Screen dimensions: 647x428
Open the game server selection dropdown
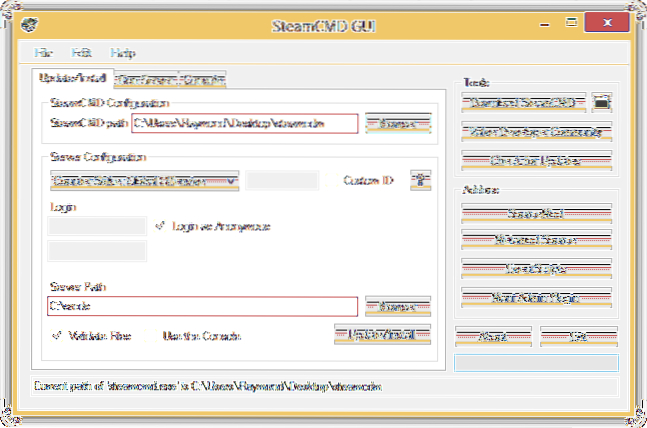[144, 181]
